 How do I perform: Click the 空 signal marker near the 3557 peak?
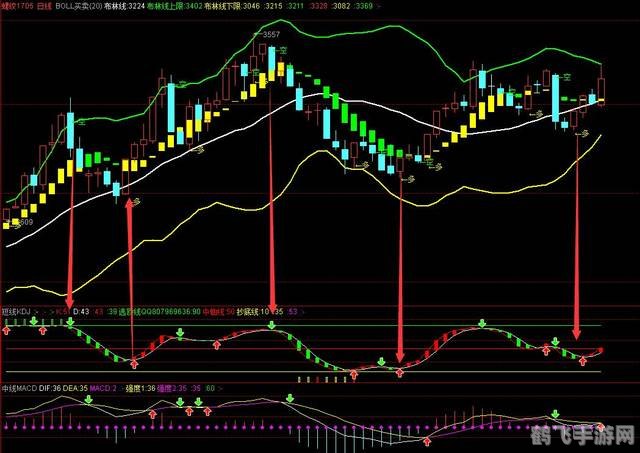point(283,50)
